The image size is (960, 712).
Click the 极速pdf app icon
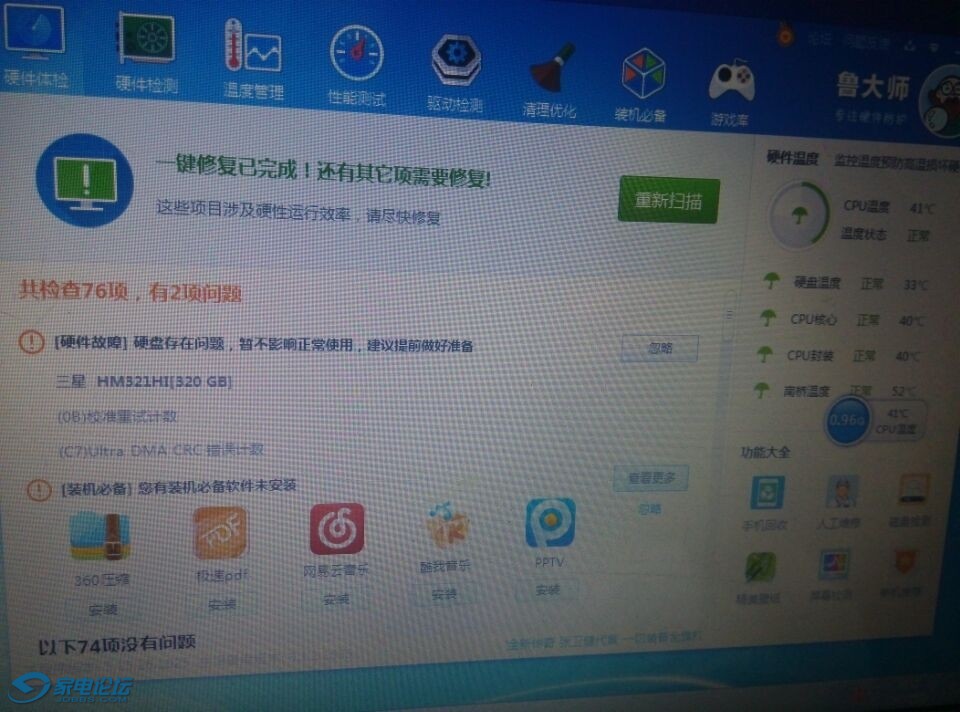tap(220, 532)
